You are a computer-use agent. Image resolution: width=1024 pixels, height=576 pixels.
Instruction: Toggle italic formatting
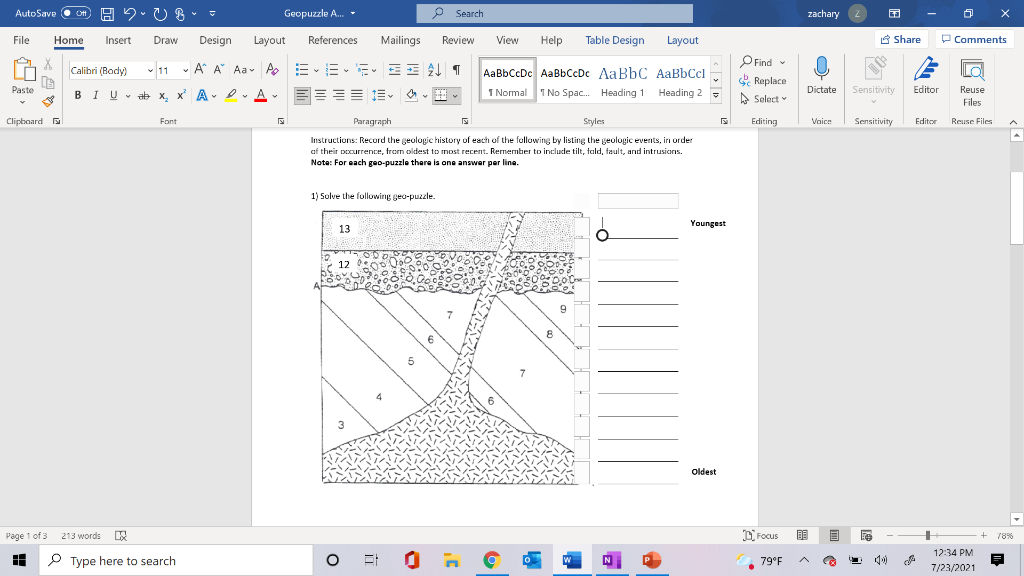click(95, 95)
